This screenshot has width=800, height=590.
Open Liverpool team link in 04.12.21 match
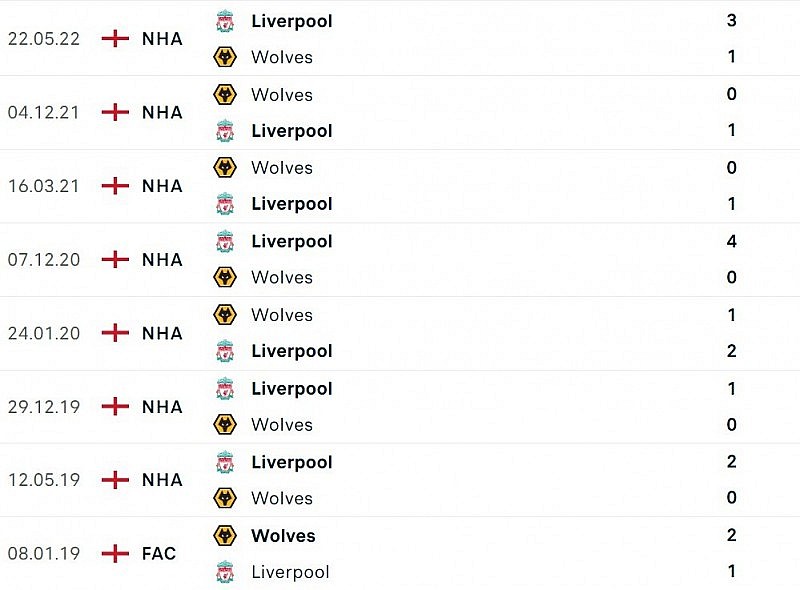[x=291, y=131]
